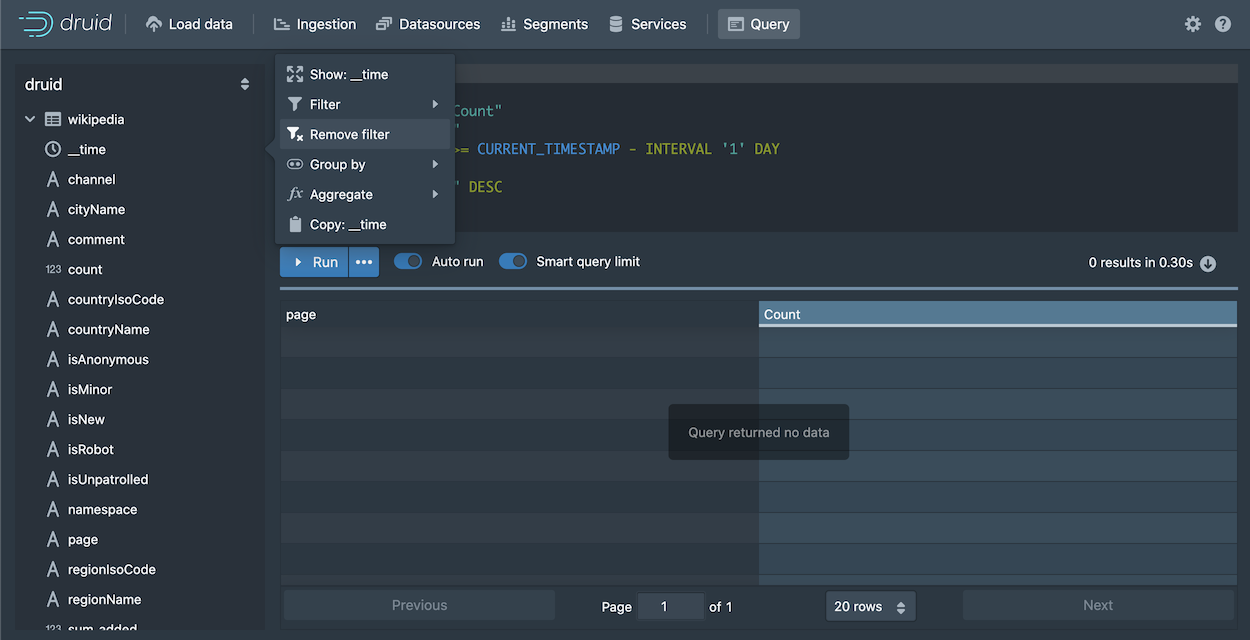Click the number type icon beside count
Viewport: 1250px width, 640px height.
(53, 269)
